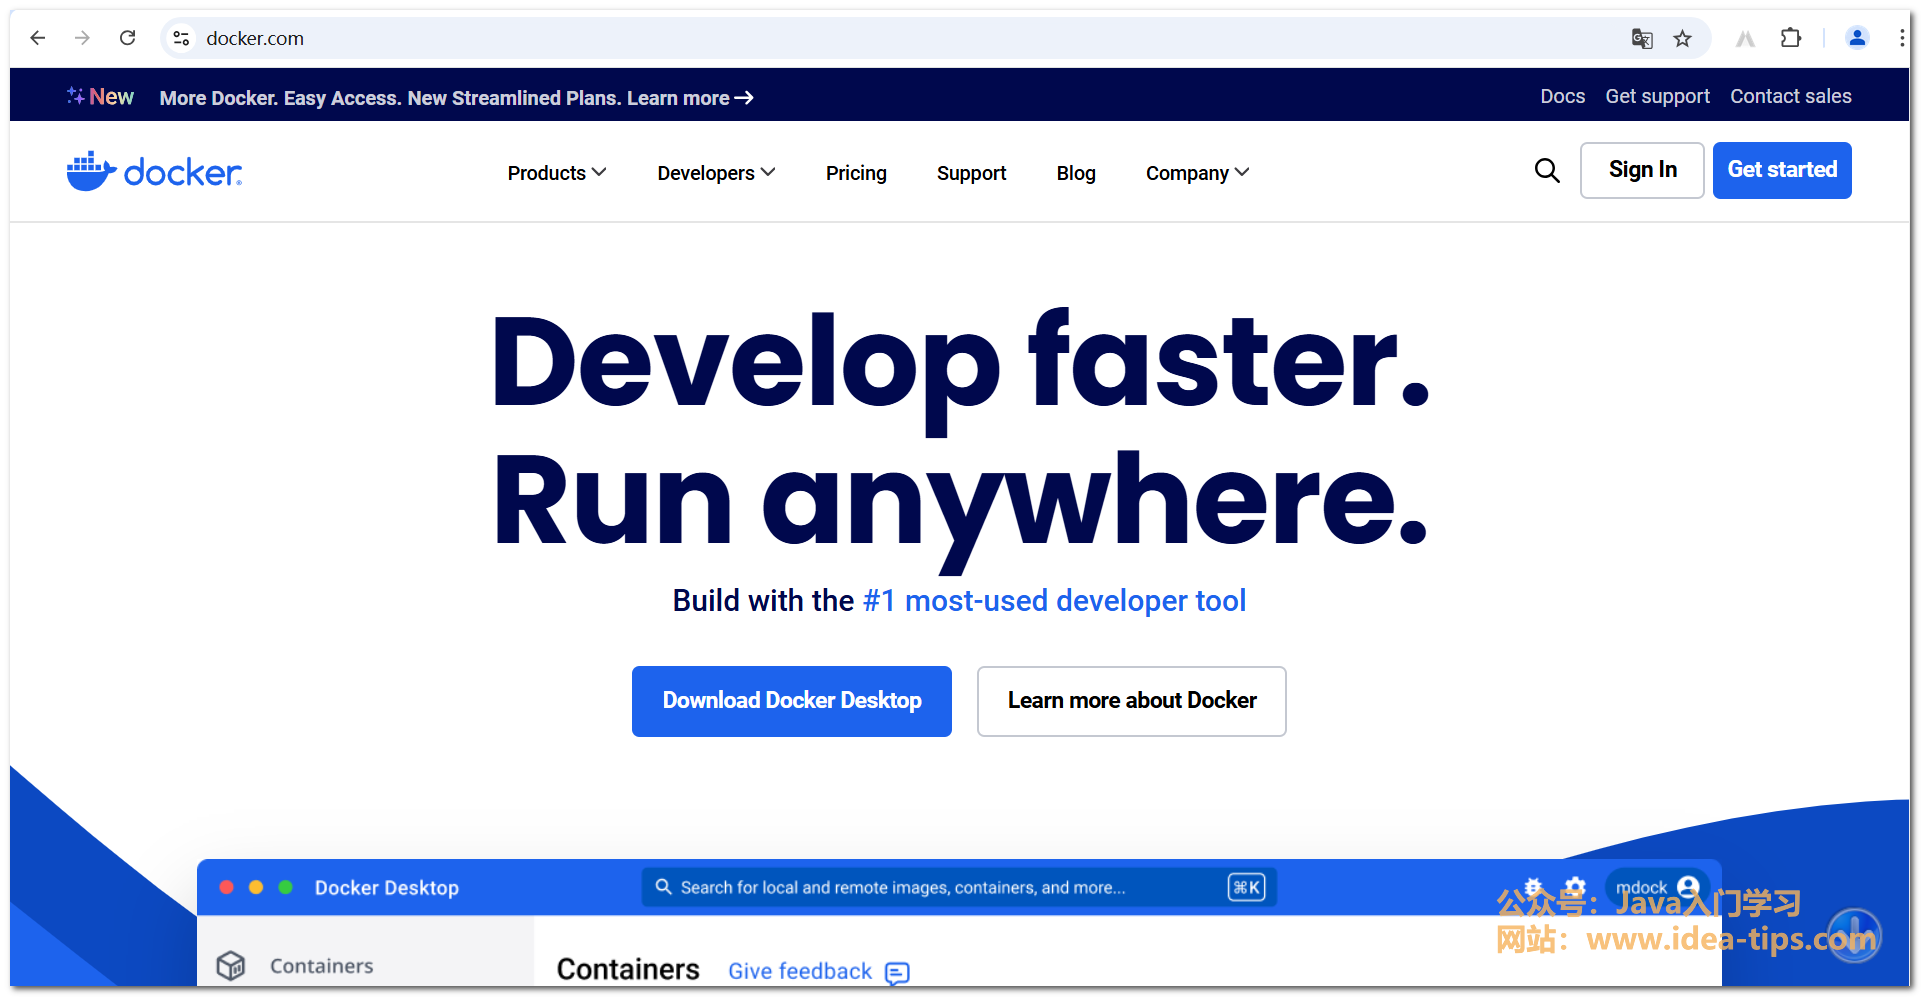Open the browser extensions puzzle icon
Viewport: 1921px width, 997px height.
tap(1791, 38)
